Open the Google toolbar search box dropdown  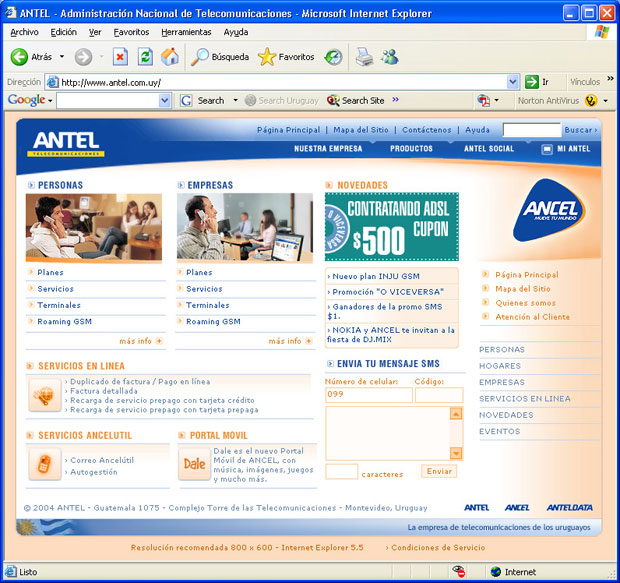point(166,100)
